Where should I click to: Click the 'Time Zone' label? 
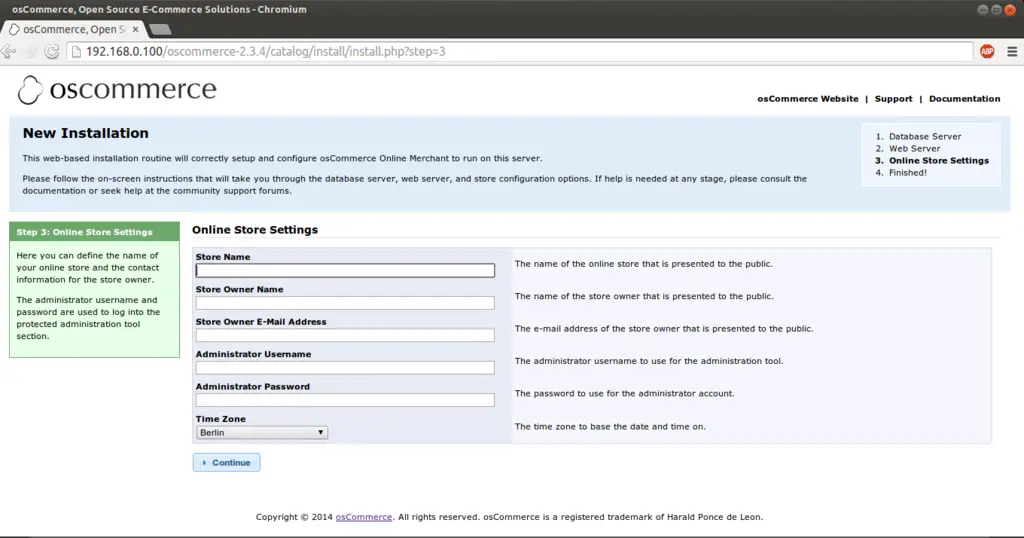coord(221,419)
